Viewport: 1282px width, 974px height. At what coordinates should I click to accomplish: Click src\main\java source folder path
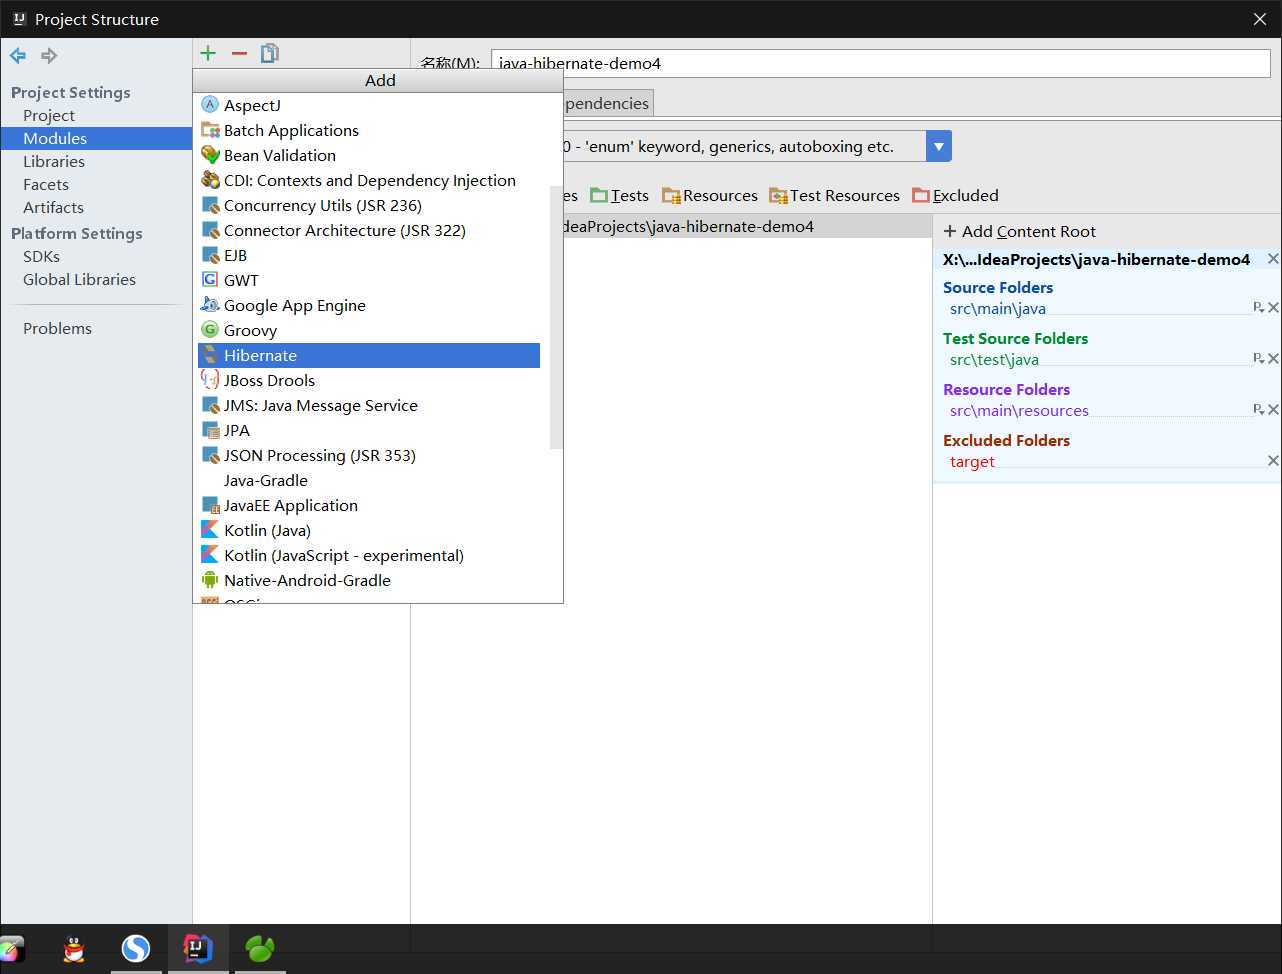[998, 309]
